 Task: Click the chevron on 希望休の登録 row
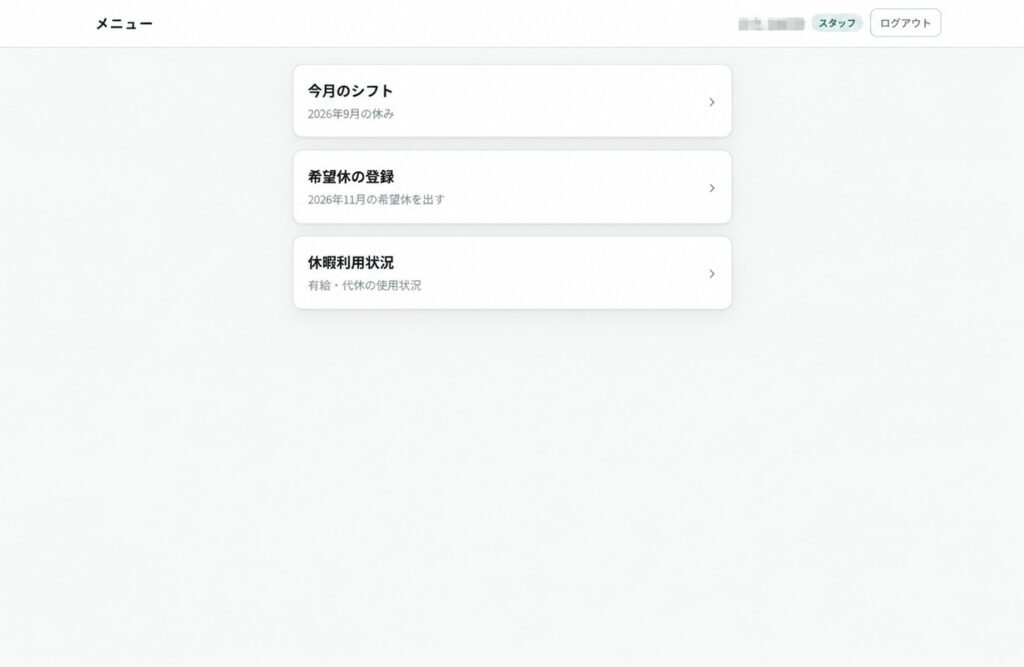[712, 188]
